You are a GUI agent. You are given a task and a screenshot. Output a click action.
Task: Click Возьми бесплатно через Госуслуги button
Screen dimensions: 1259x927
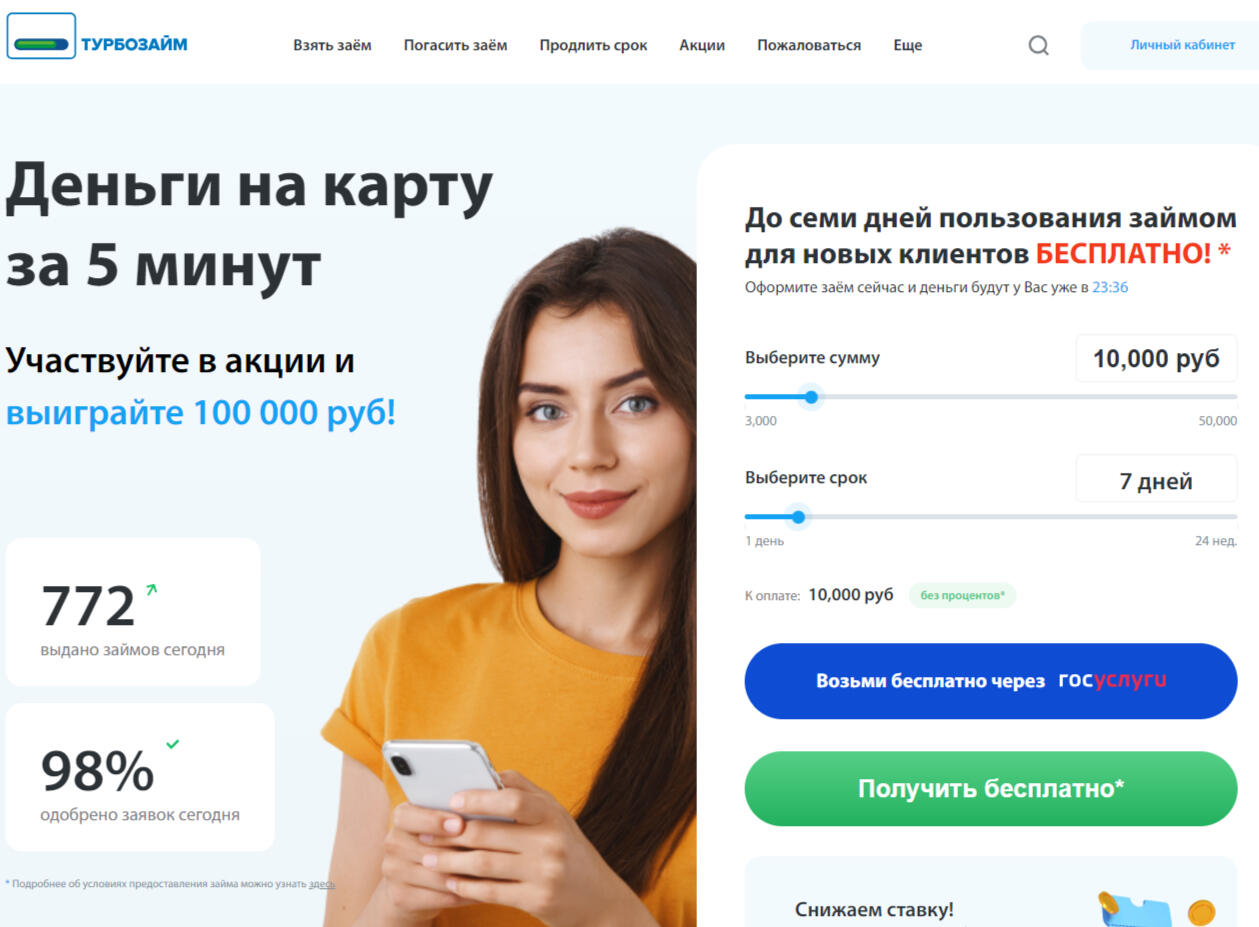click(x=991, y=681)
